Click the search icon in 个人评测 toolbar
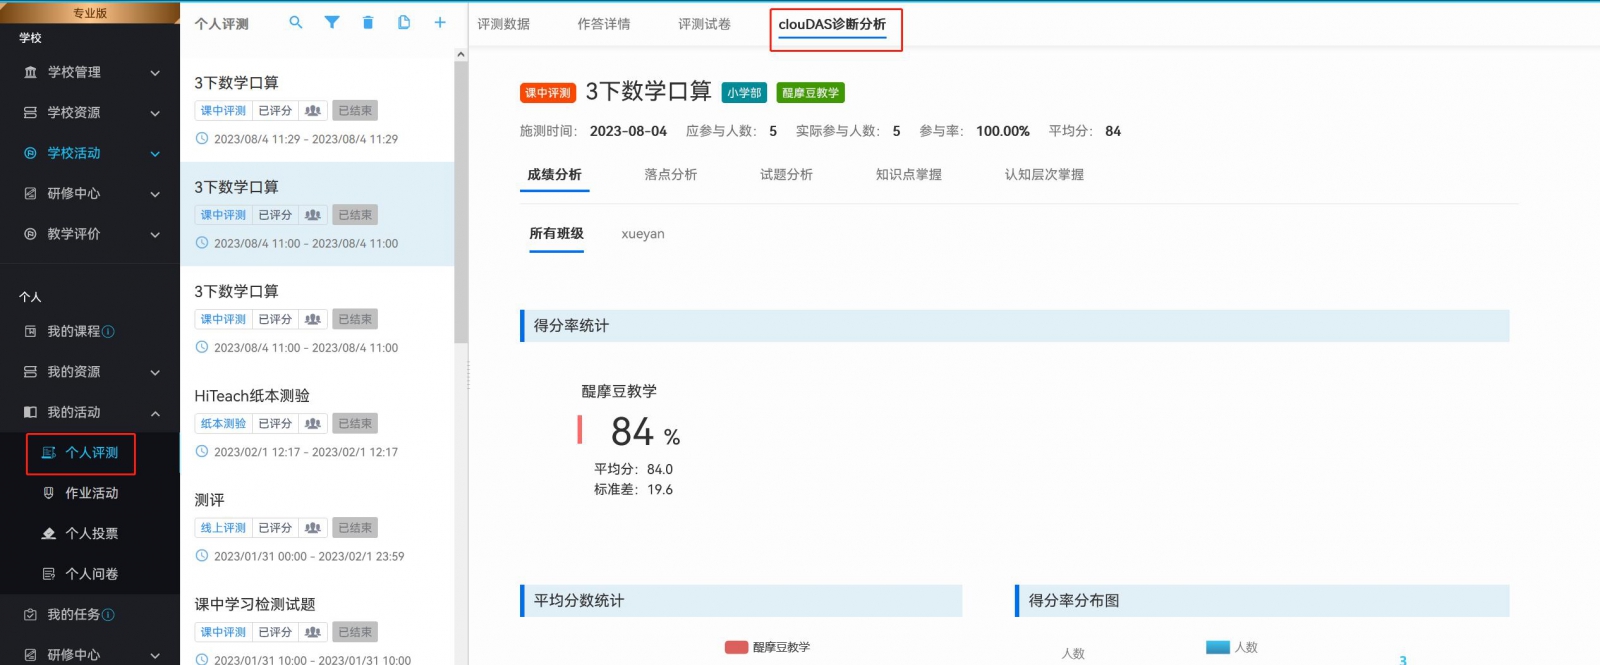The width and height of the screenshot is (1600, 665). (296, 22)
